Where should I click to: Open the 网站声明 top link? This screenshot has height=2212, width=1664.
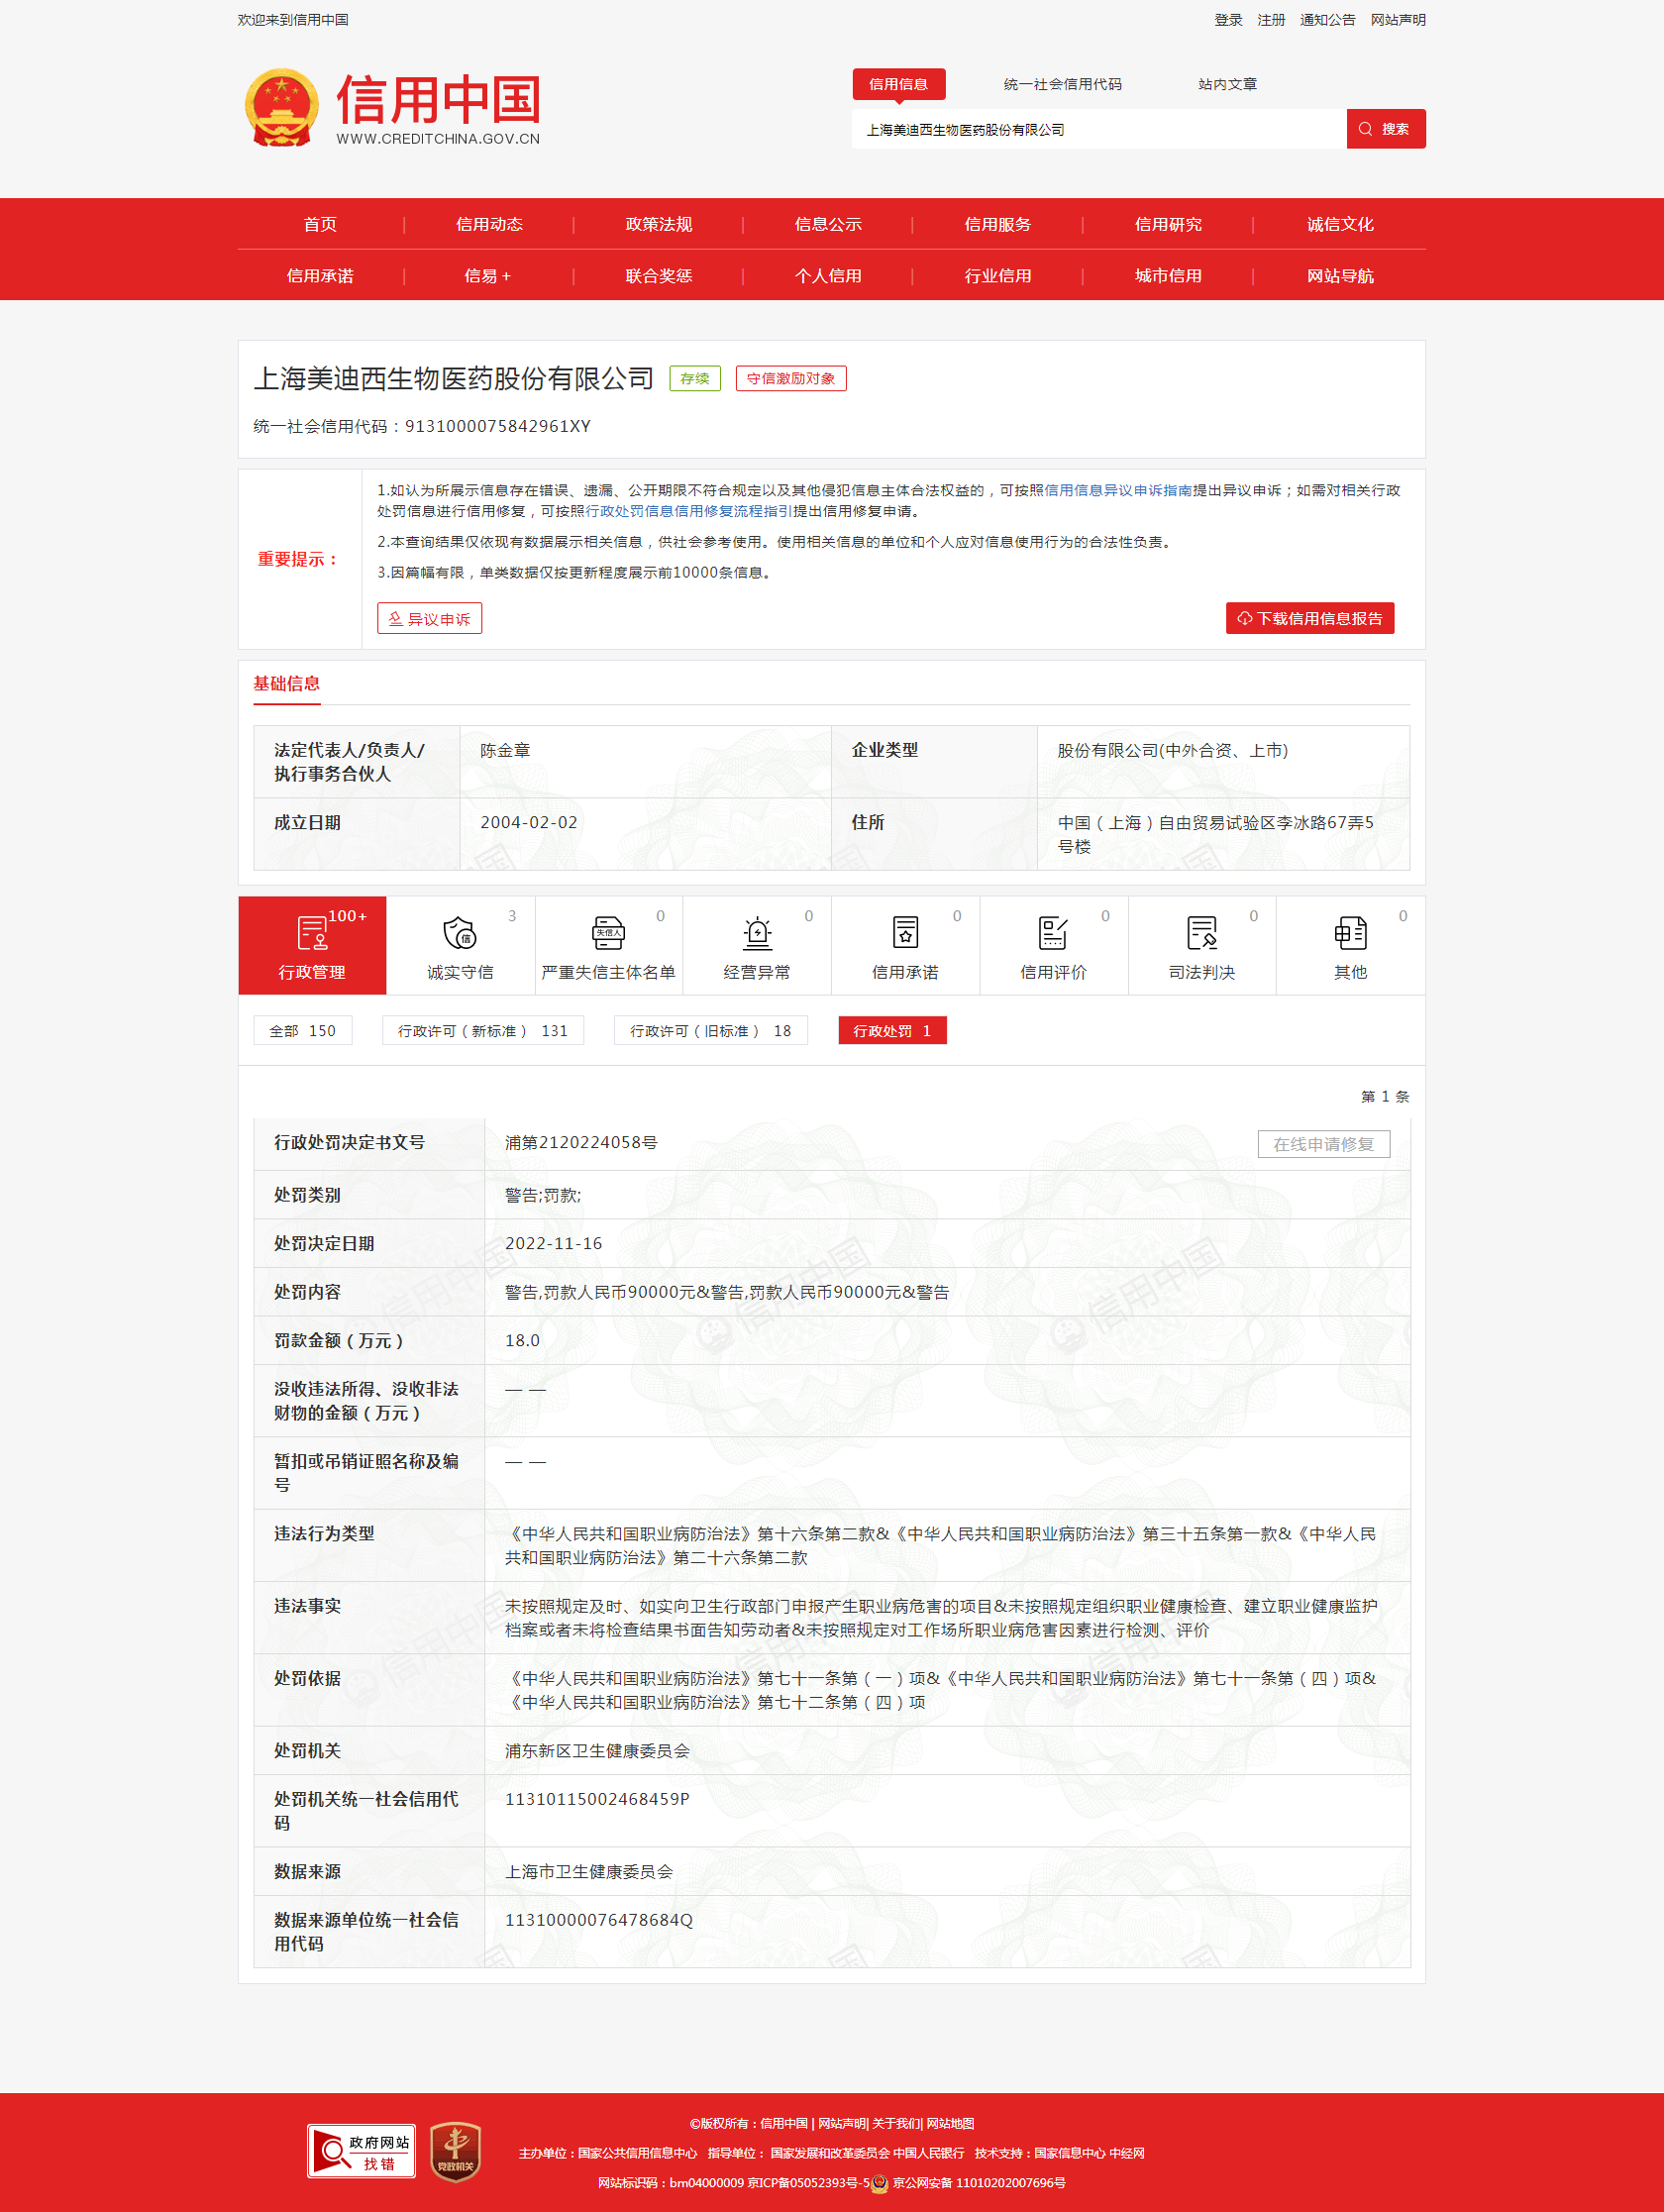click(x=1398, y=20)
